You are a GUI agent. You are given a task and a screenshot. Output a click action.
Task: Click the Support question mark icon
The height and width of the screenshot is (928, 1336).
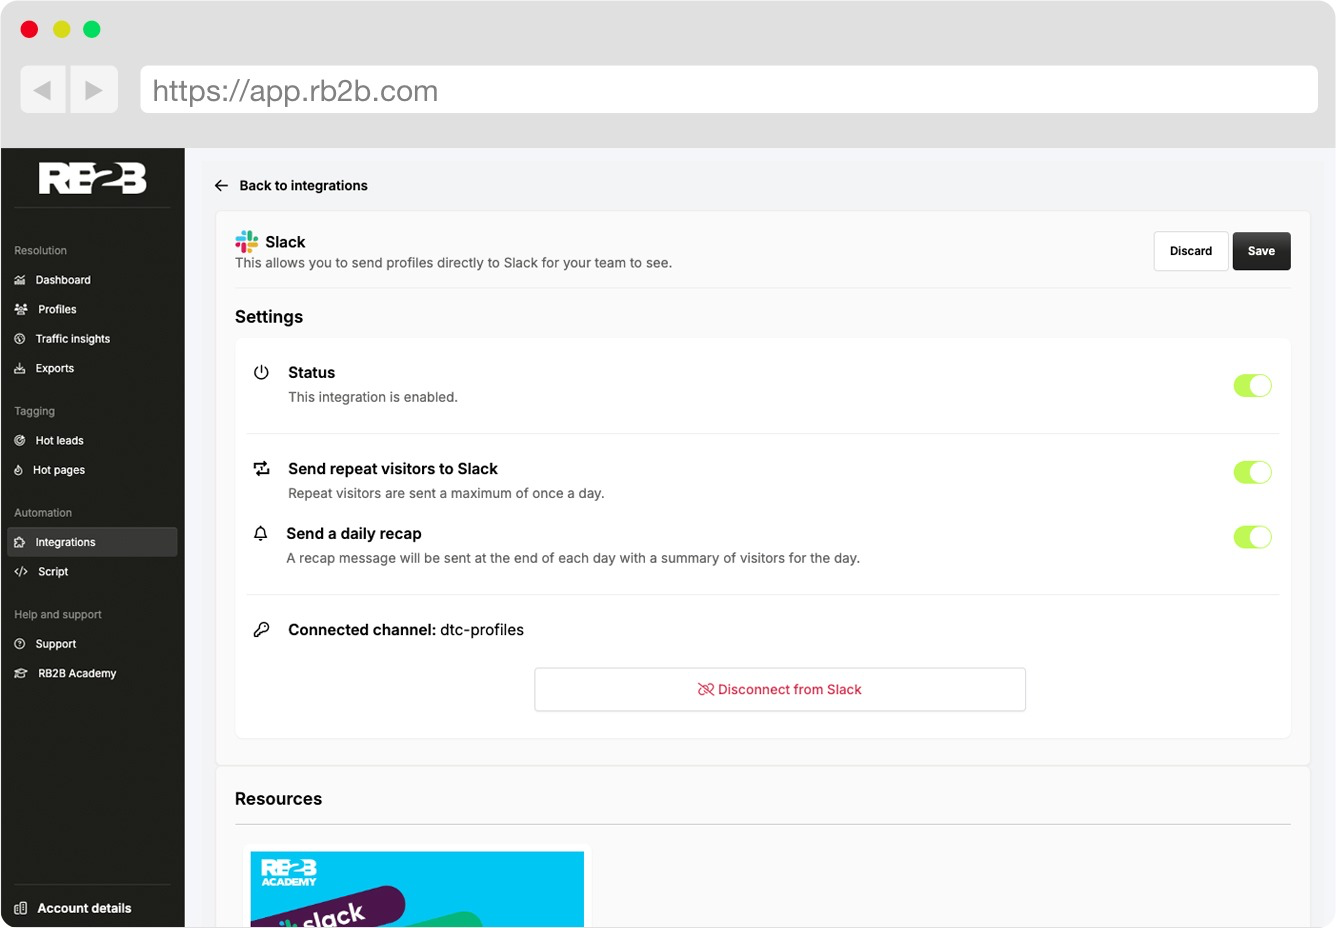tap(20, 644)
